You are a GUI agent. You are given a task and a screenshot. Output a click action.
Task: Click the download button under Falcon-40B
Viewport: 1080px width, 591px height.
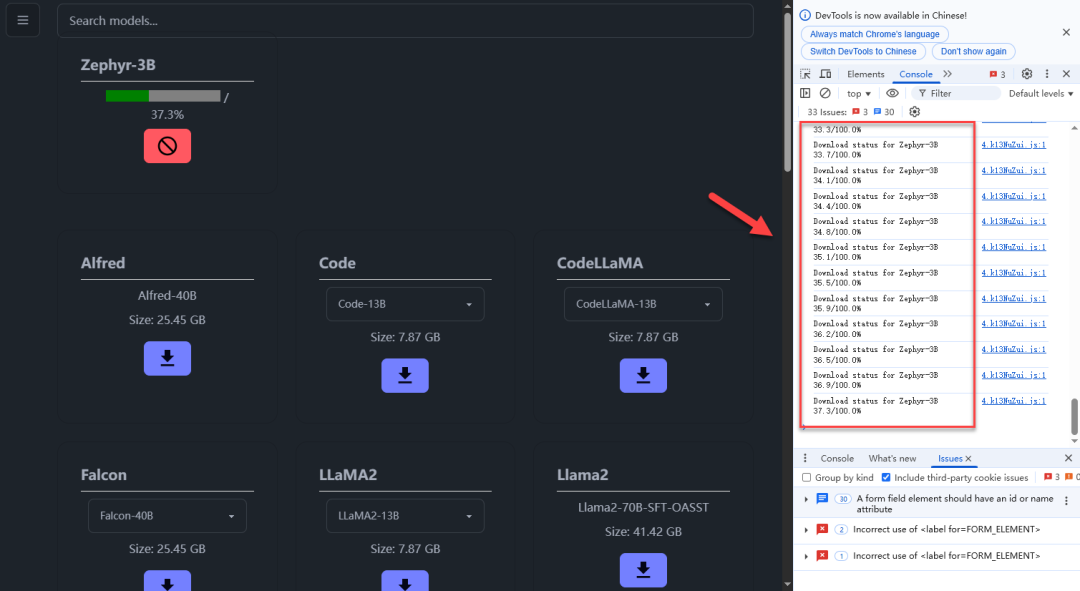click(167, 581)
